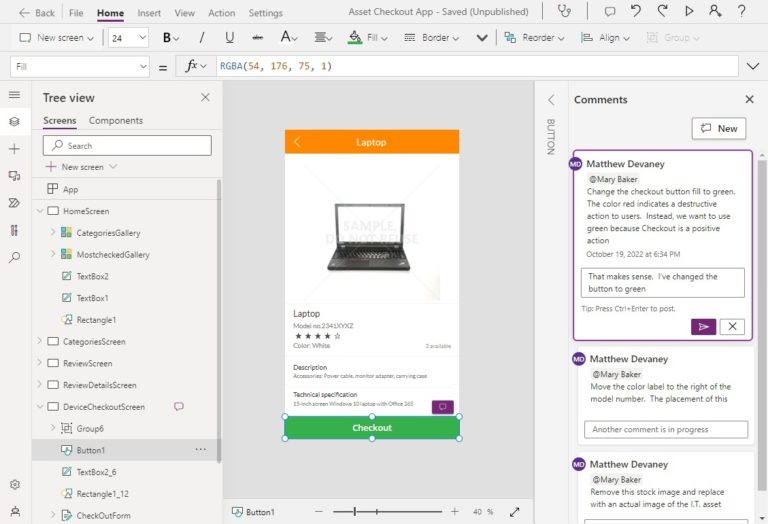Click New comment button
Viewport: 768px width, 524px height.
[x=719, y=128]
